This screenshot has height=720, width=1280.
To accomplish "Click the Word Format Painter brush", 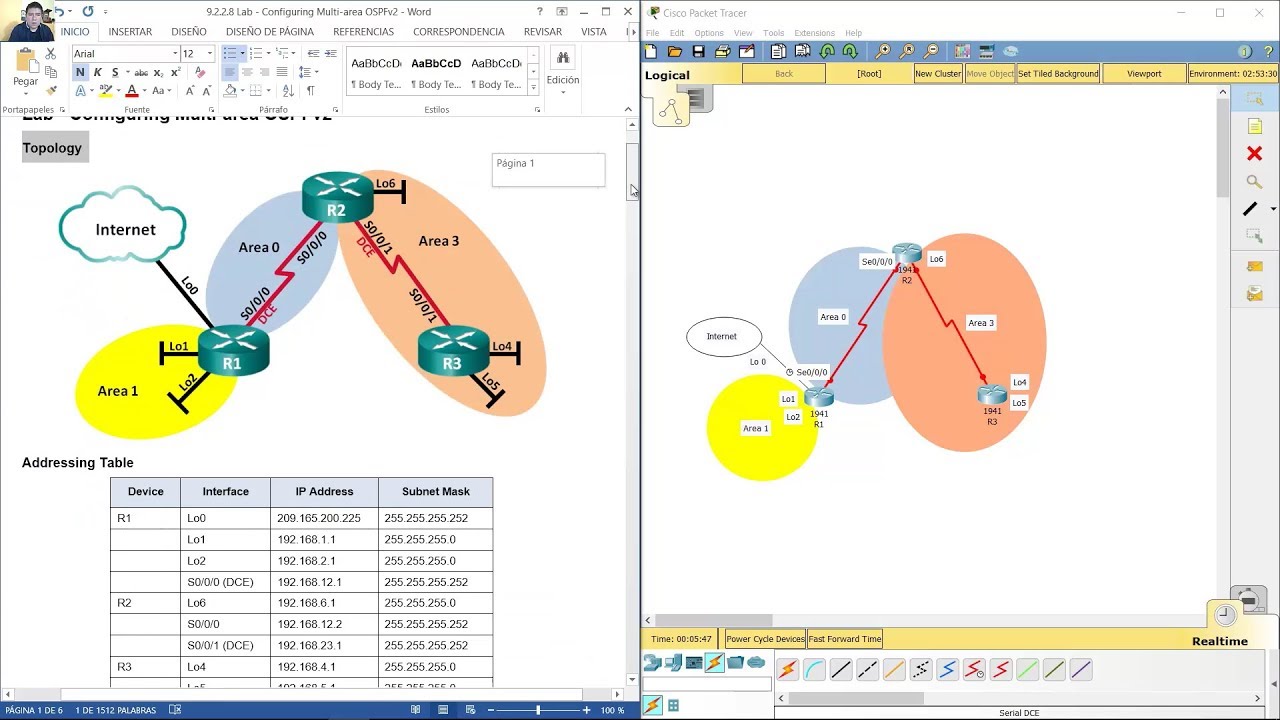I will pyautogui.click(x=51, y=90).
